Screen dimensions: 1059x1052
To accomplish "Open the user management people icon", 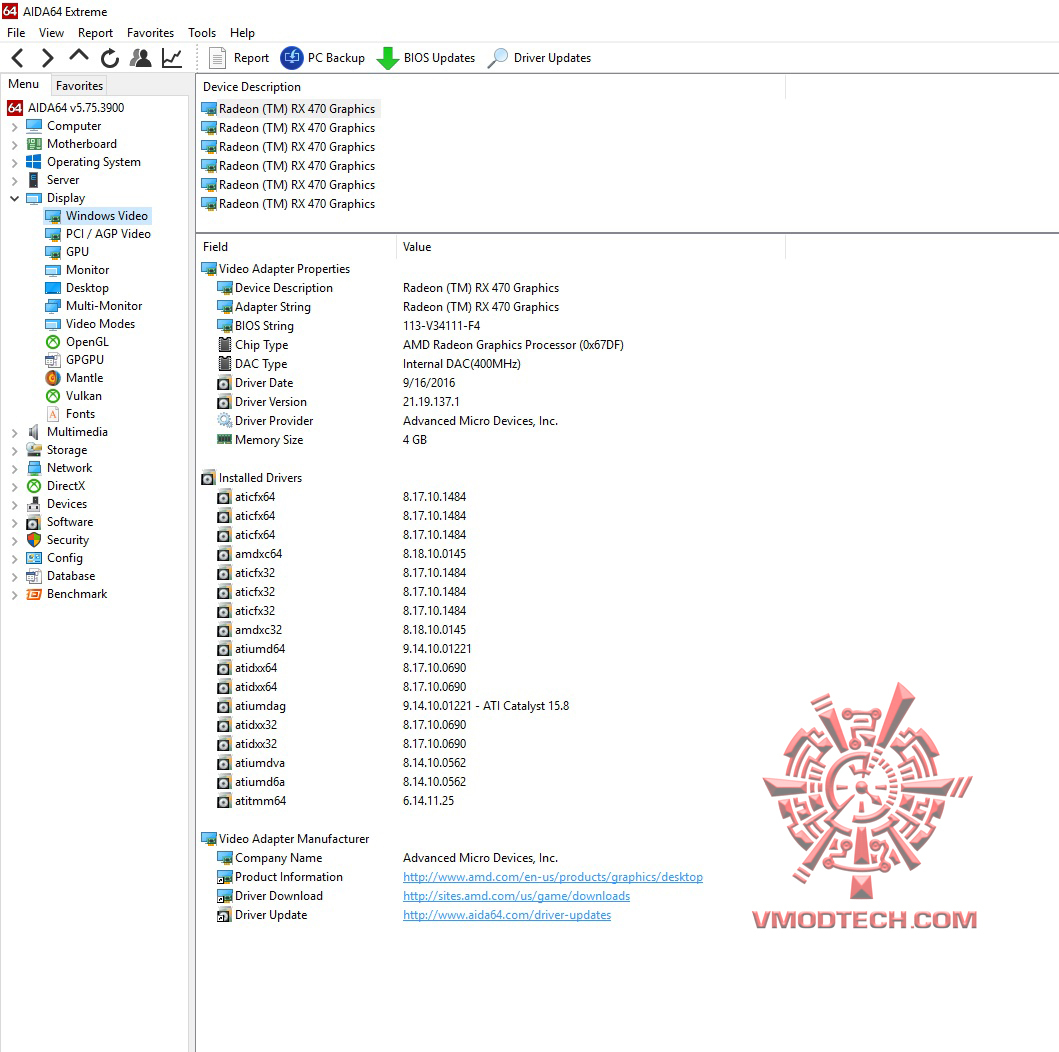I will coord(140,58).
